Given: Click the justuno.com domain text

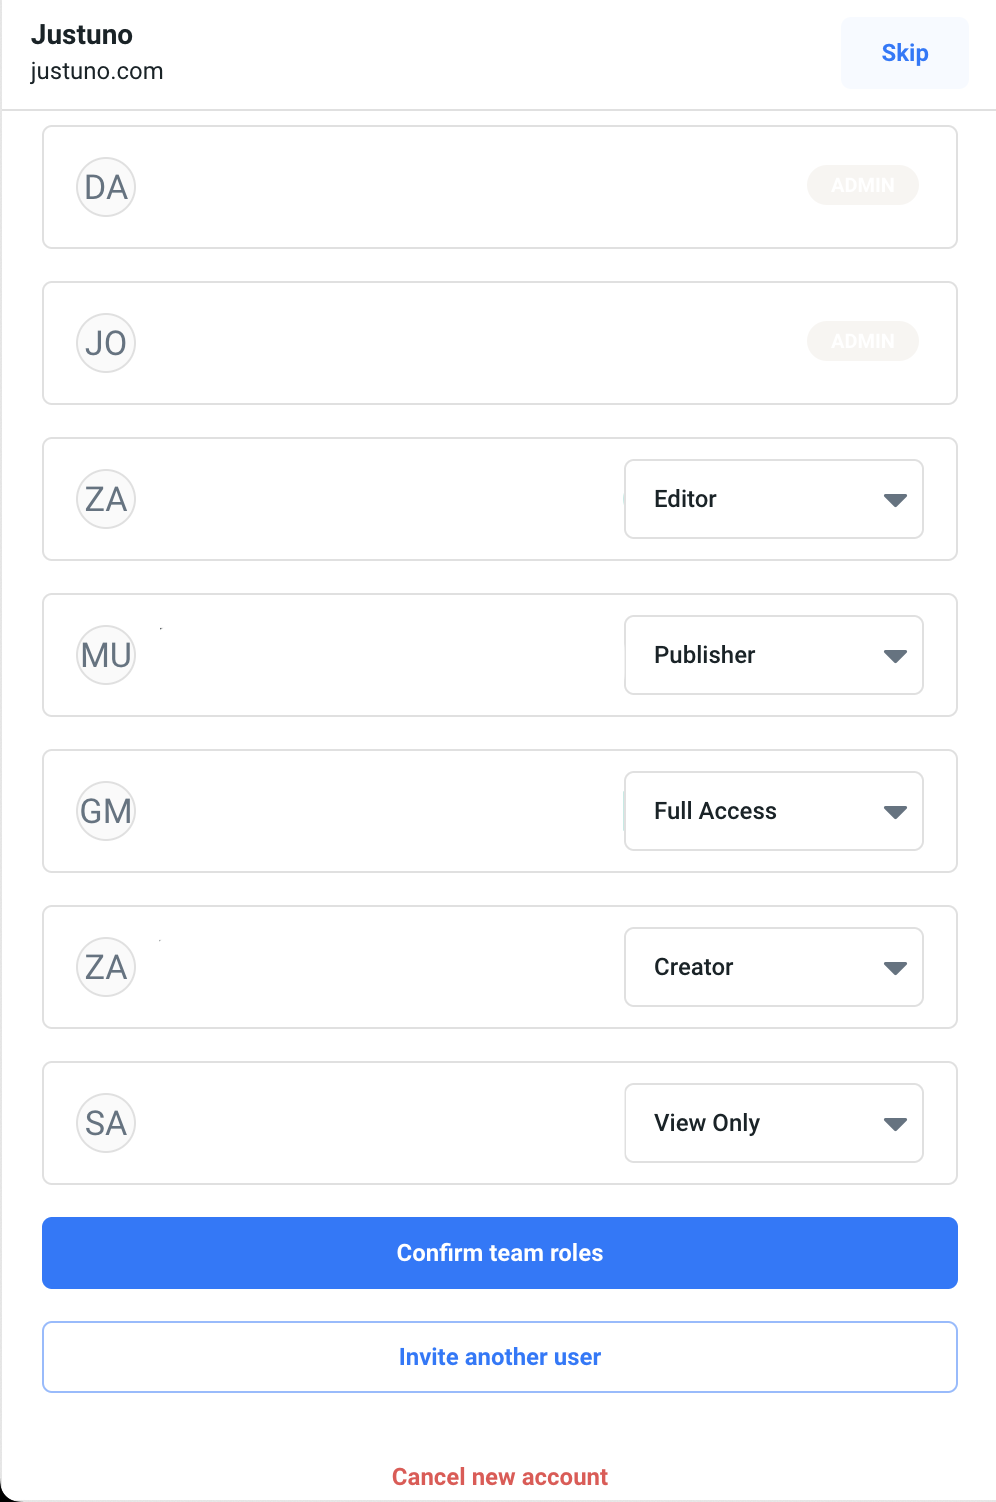Looking at the screenshot, I should pos(97,72).
